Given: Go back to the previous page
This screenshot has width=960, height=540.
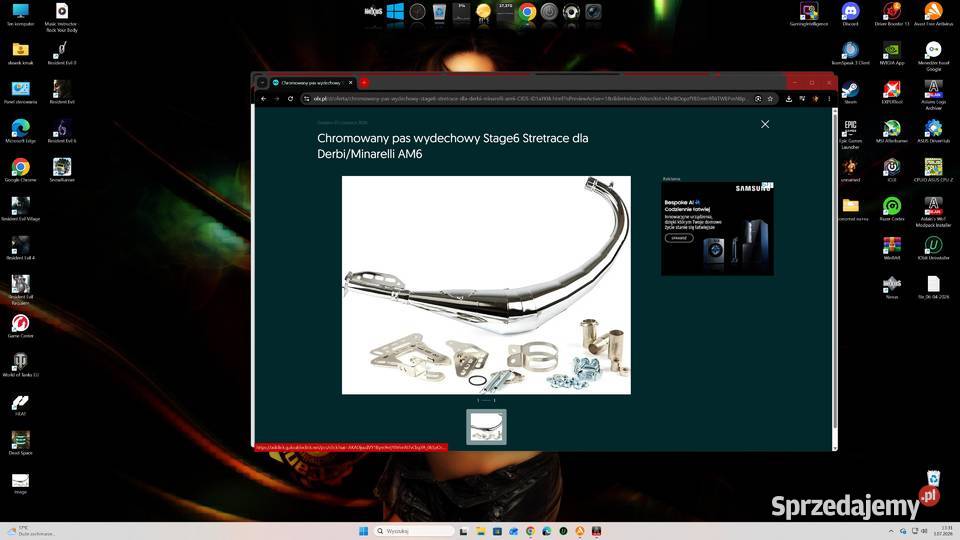Looking at the screenshot, I should point(264,99).
